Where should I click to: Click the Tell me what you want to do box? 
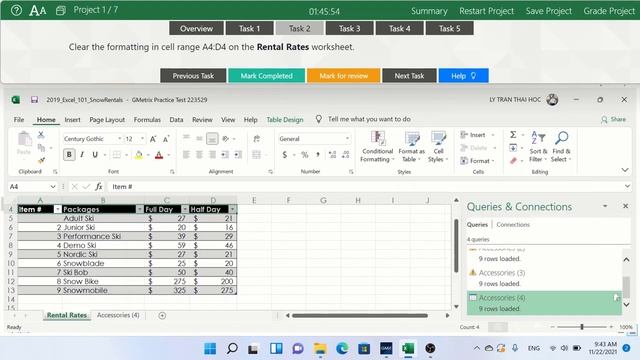[369, 119]
